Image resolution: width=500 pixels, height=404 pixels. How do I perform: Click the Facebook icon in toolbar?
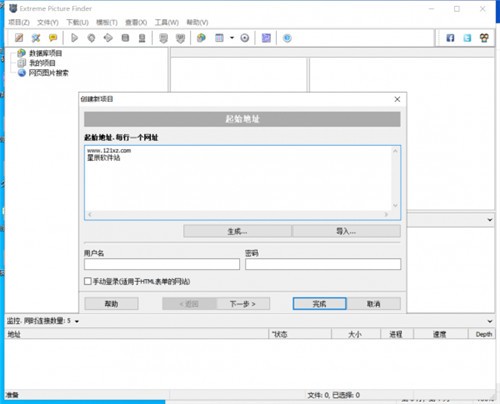point(450,38)
